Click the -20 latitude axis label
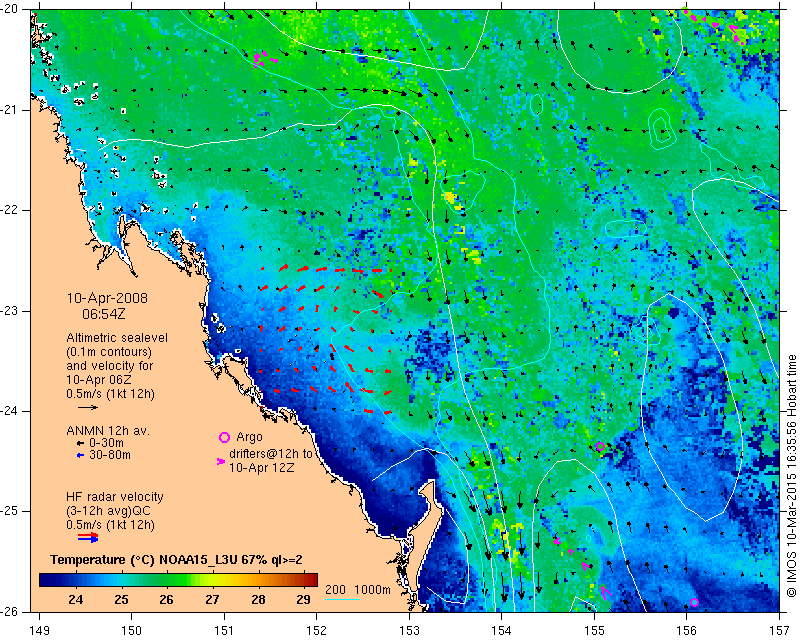The image size is (800, 640). click(x=10, y=10)
